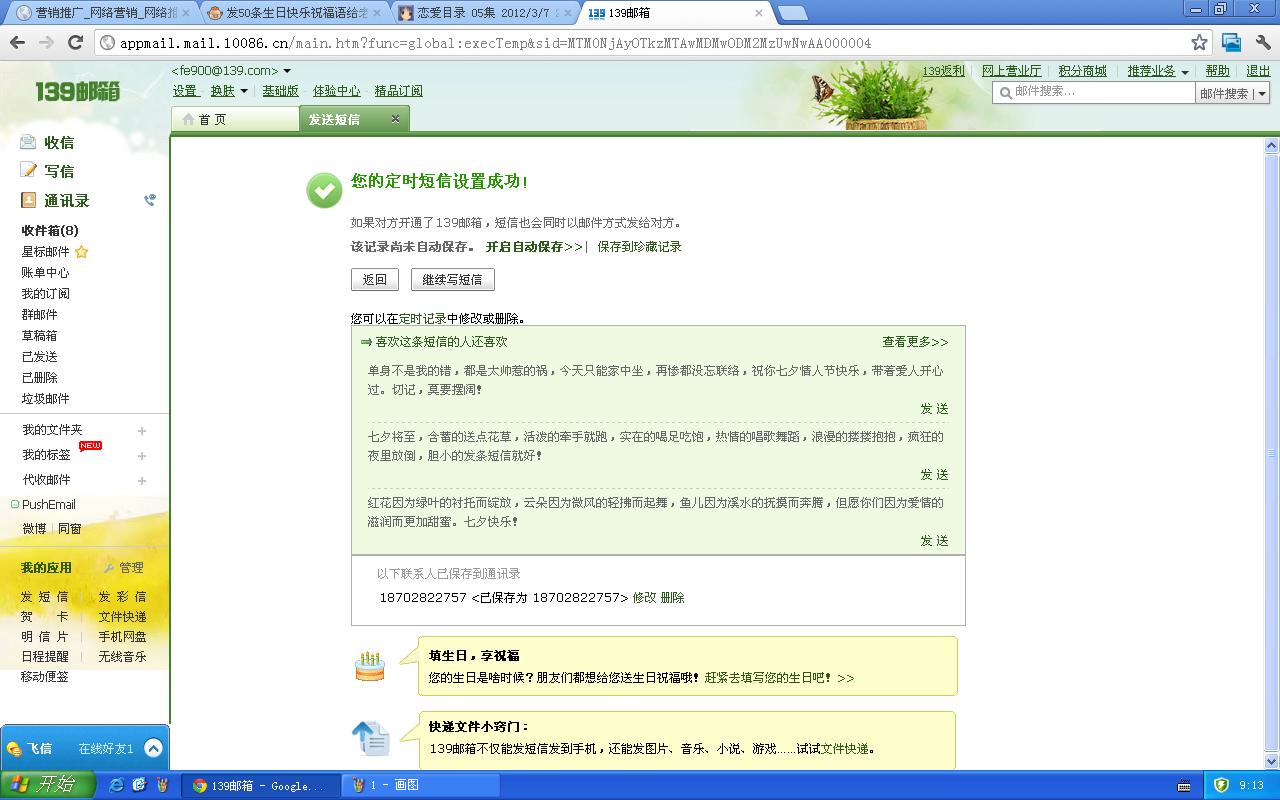Close the 发送短信 tab
Image resolution: width=1280 pixels, height=800 pixels.
pyautogui.click(x=395, y=118)
